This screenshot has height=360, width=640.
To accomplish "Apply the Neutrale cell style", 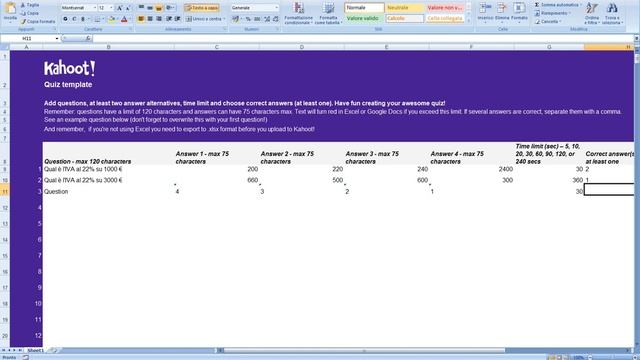I will (x=404, y=8).
